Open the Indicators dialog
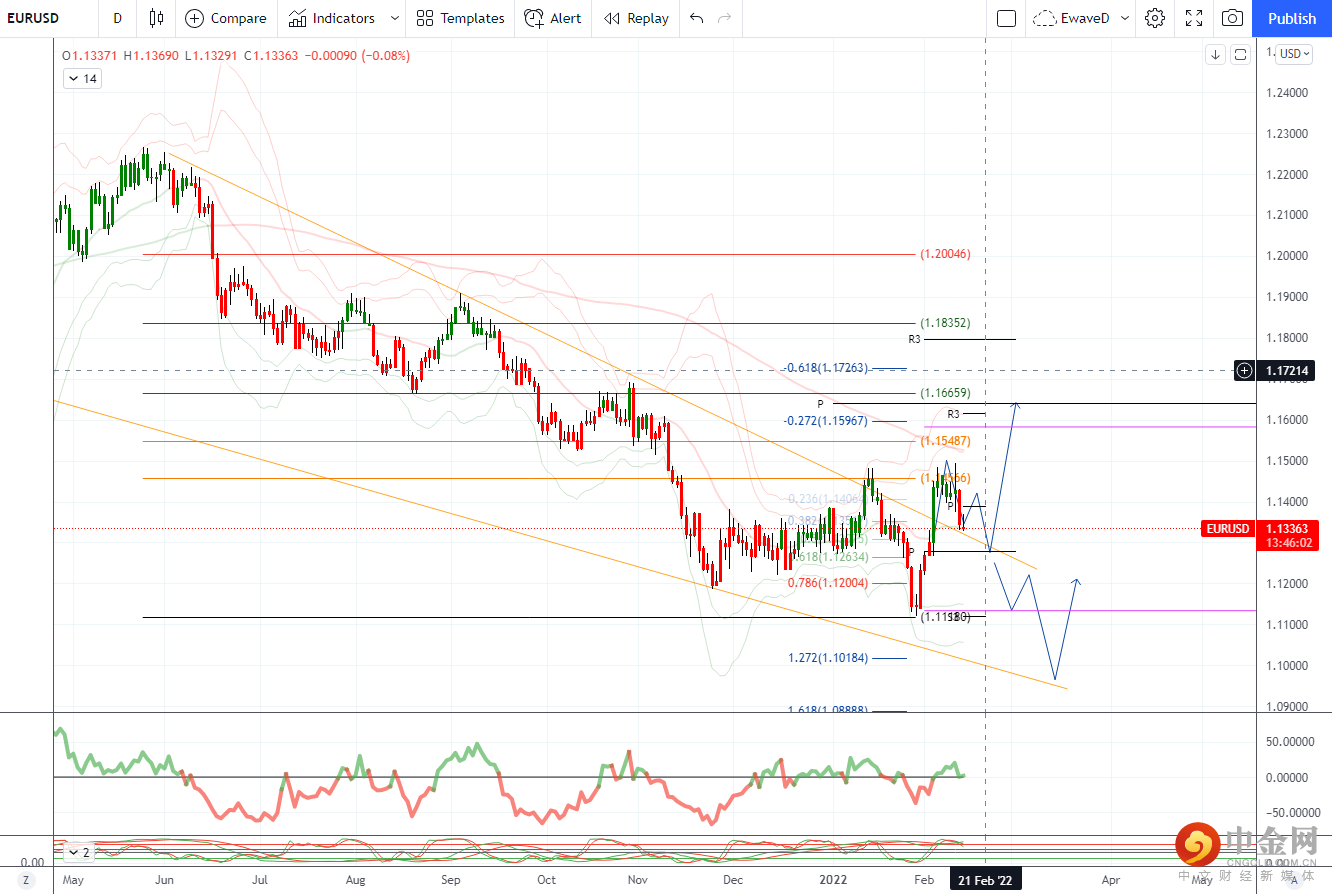 (332, 18)
